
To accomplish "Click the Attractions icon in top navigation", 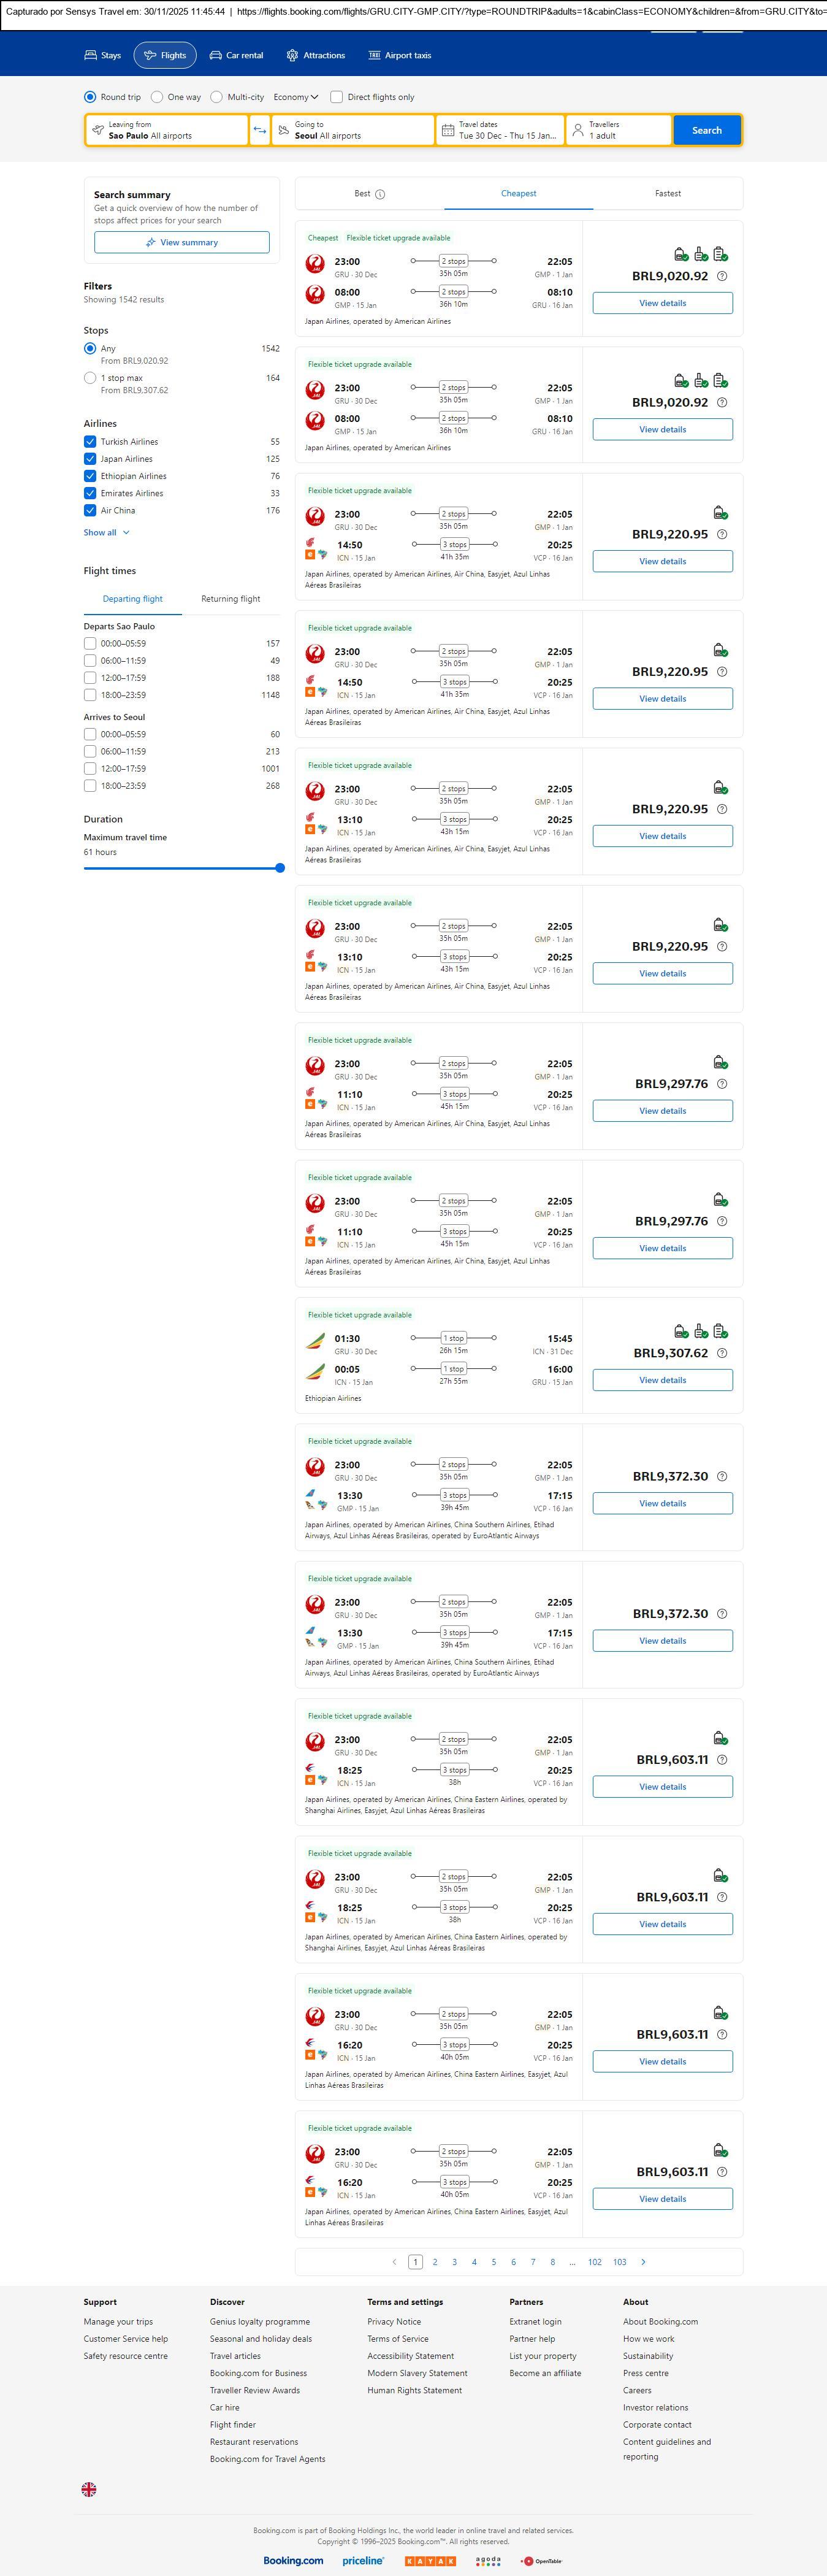I will 292,56.
